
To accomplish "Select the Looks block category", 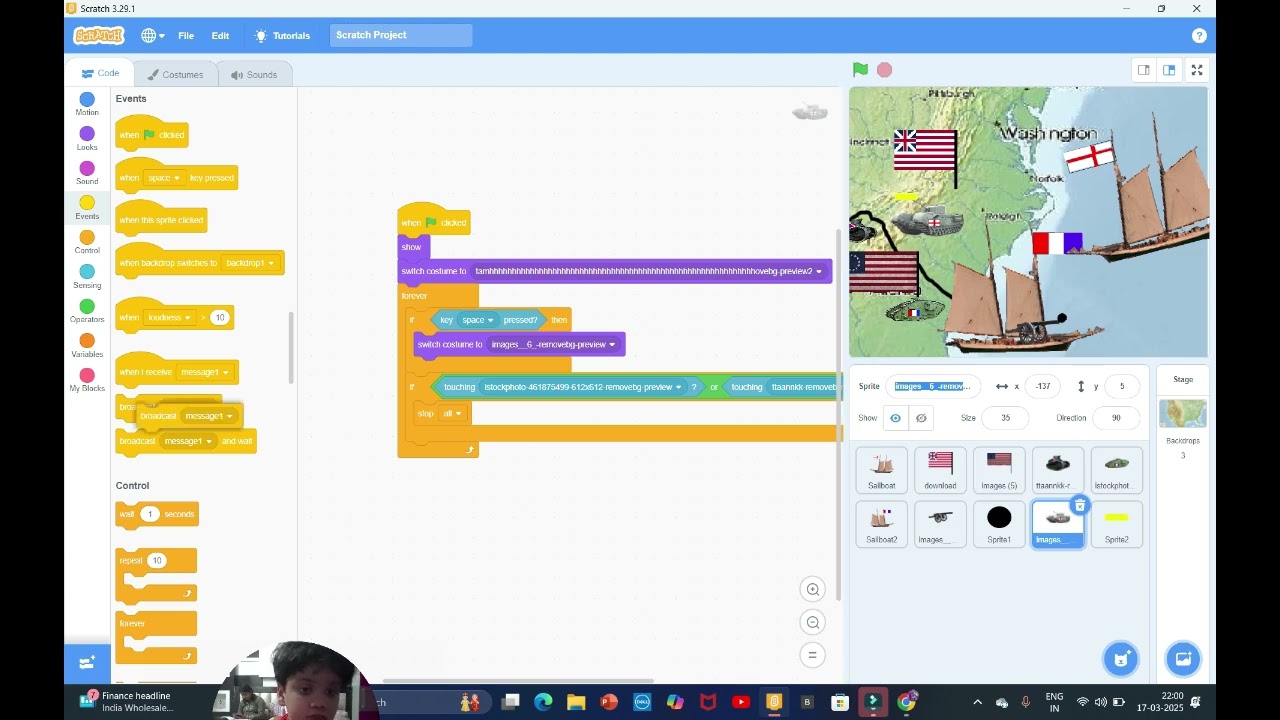I will click(x=87, y=139).
